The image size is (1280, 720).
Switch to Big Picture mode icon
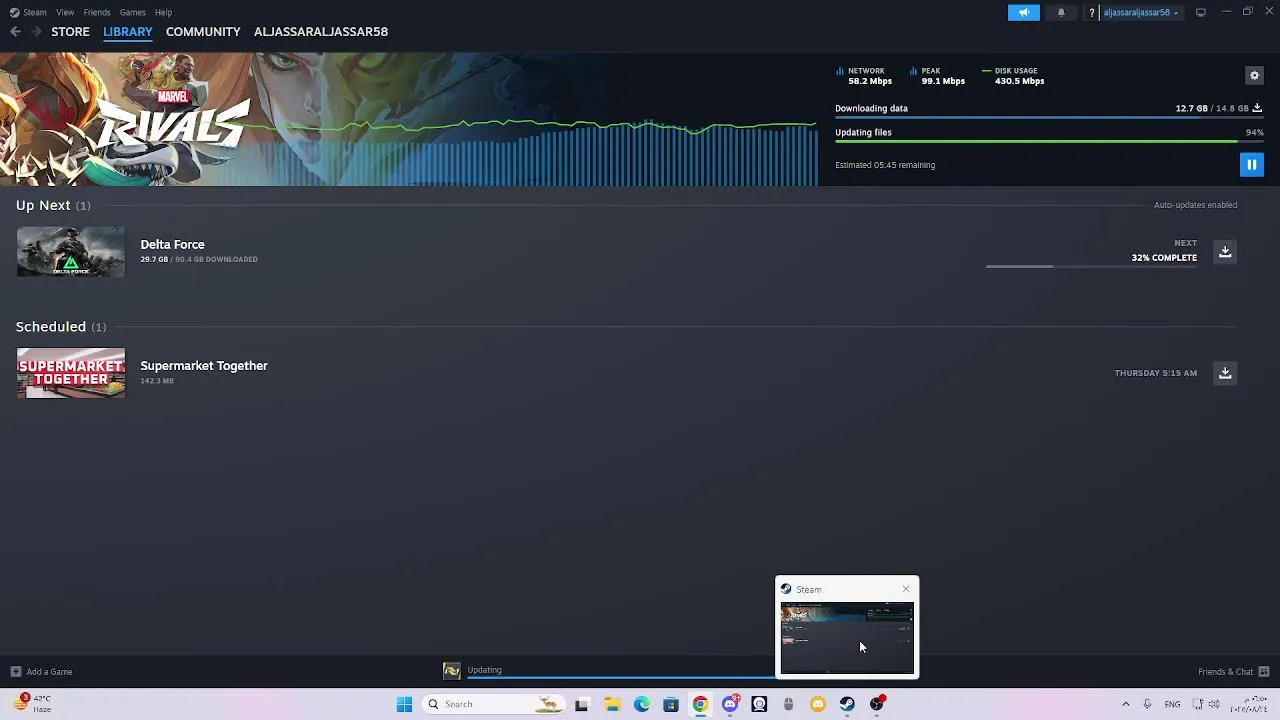pos(1200,12)
